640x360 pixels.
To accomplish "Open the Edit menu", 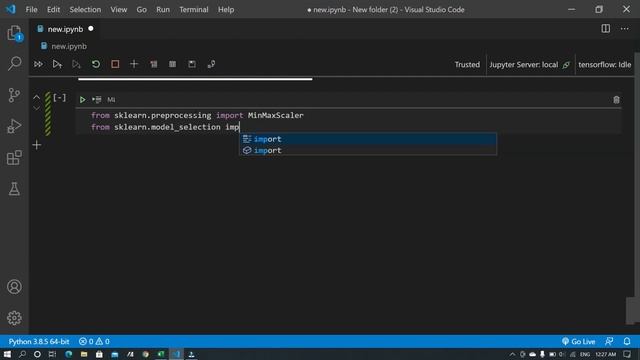I will (53, 9).
